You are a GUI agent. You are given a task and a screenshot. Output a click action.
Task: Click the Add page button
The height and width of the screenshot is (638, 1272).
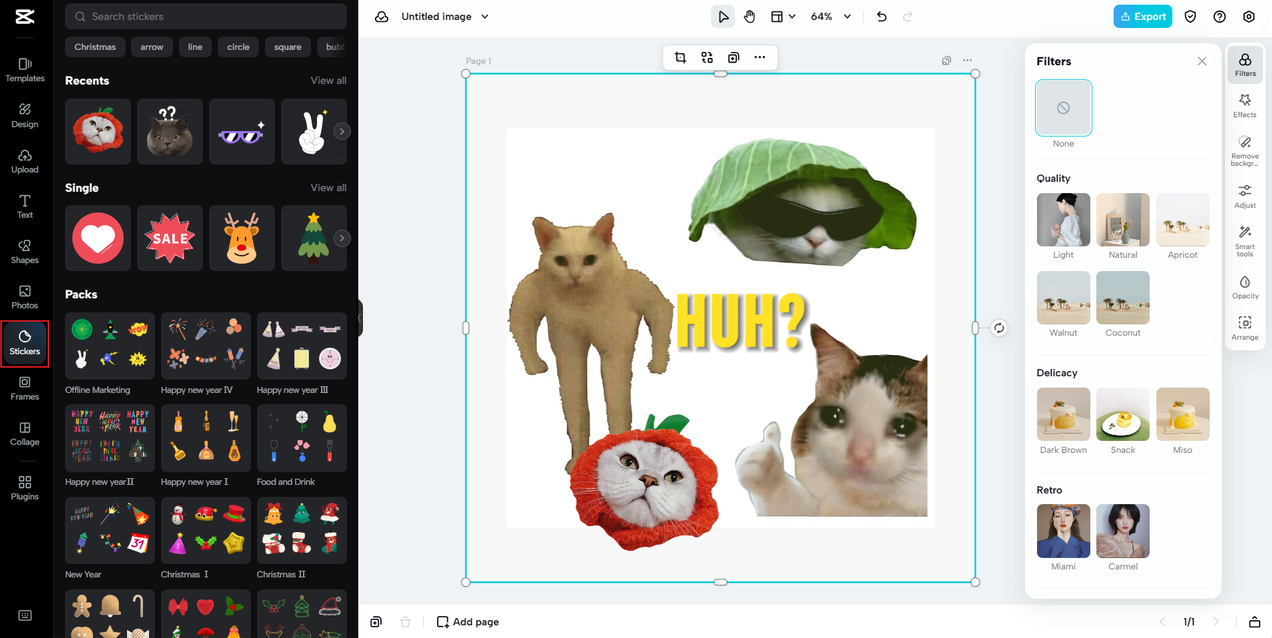click(467, 622)
